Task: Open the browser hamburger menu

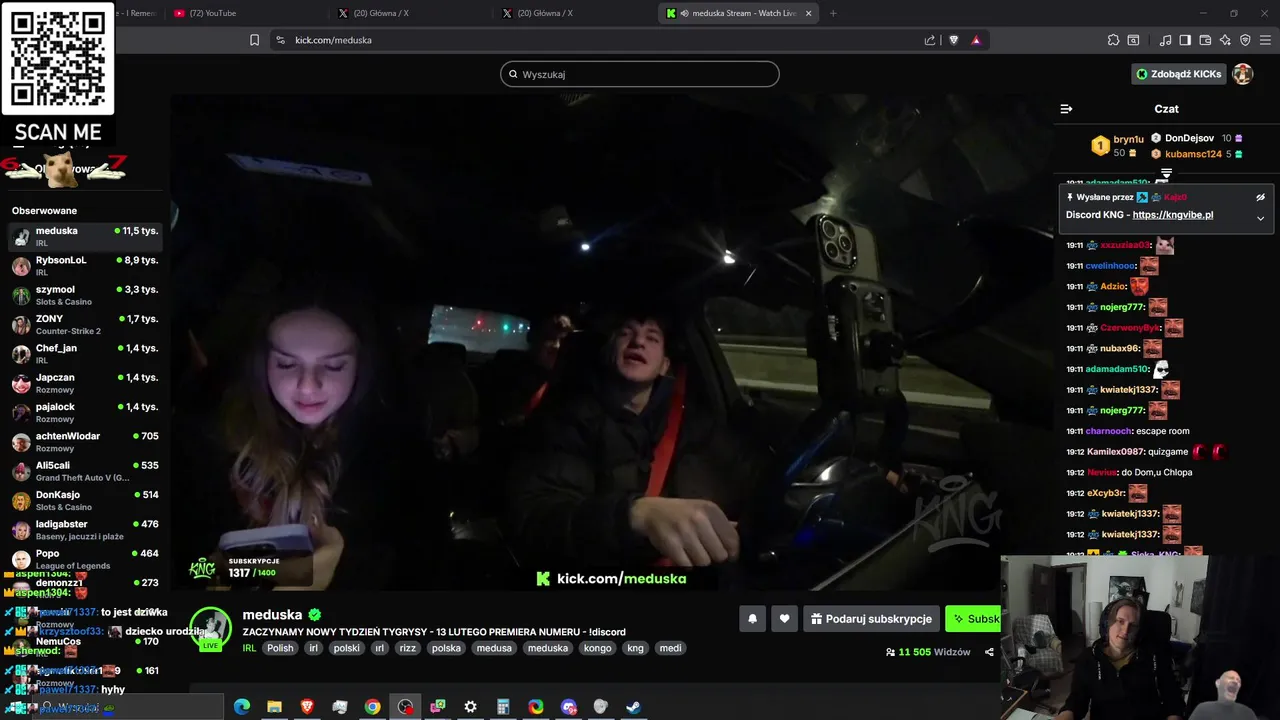Action: point(1266,40)
